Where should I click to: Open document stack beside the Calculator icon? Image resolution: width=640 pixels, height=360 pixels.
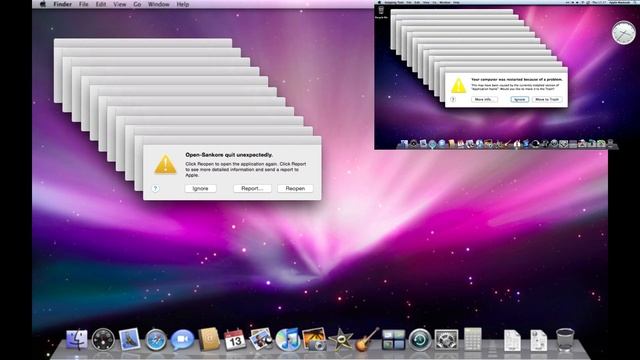[x=512, y=340]
